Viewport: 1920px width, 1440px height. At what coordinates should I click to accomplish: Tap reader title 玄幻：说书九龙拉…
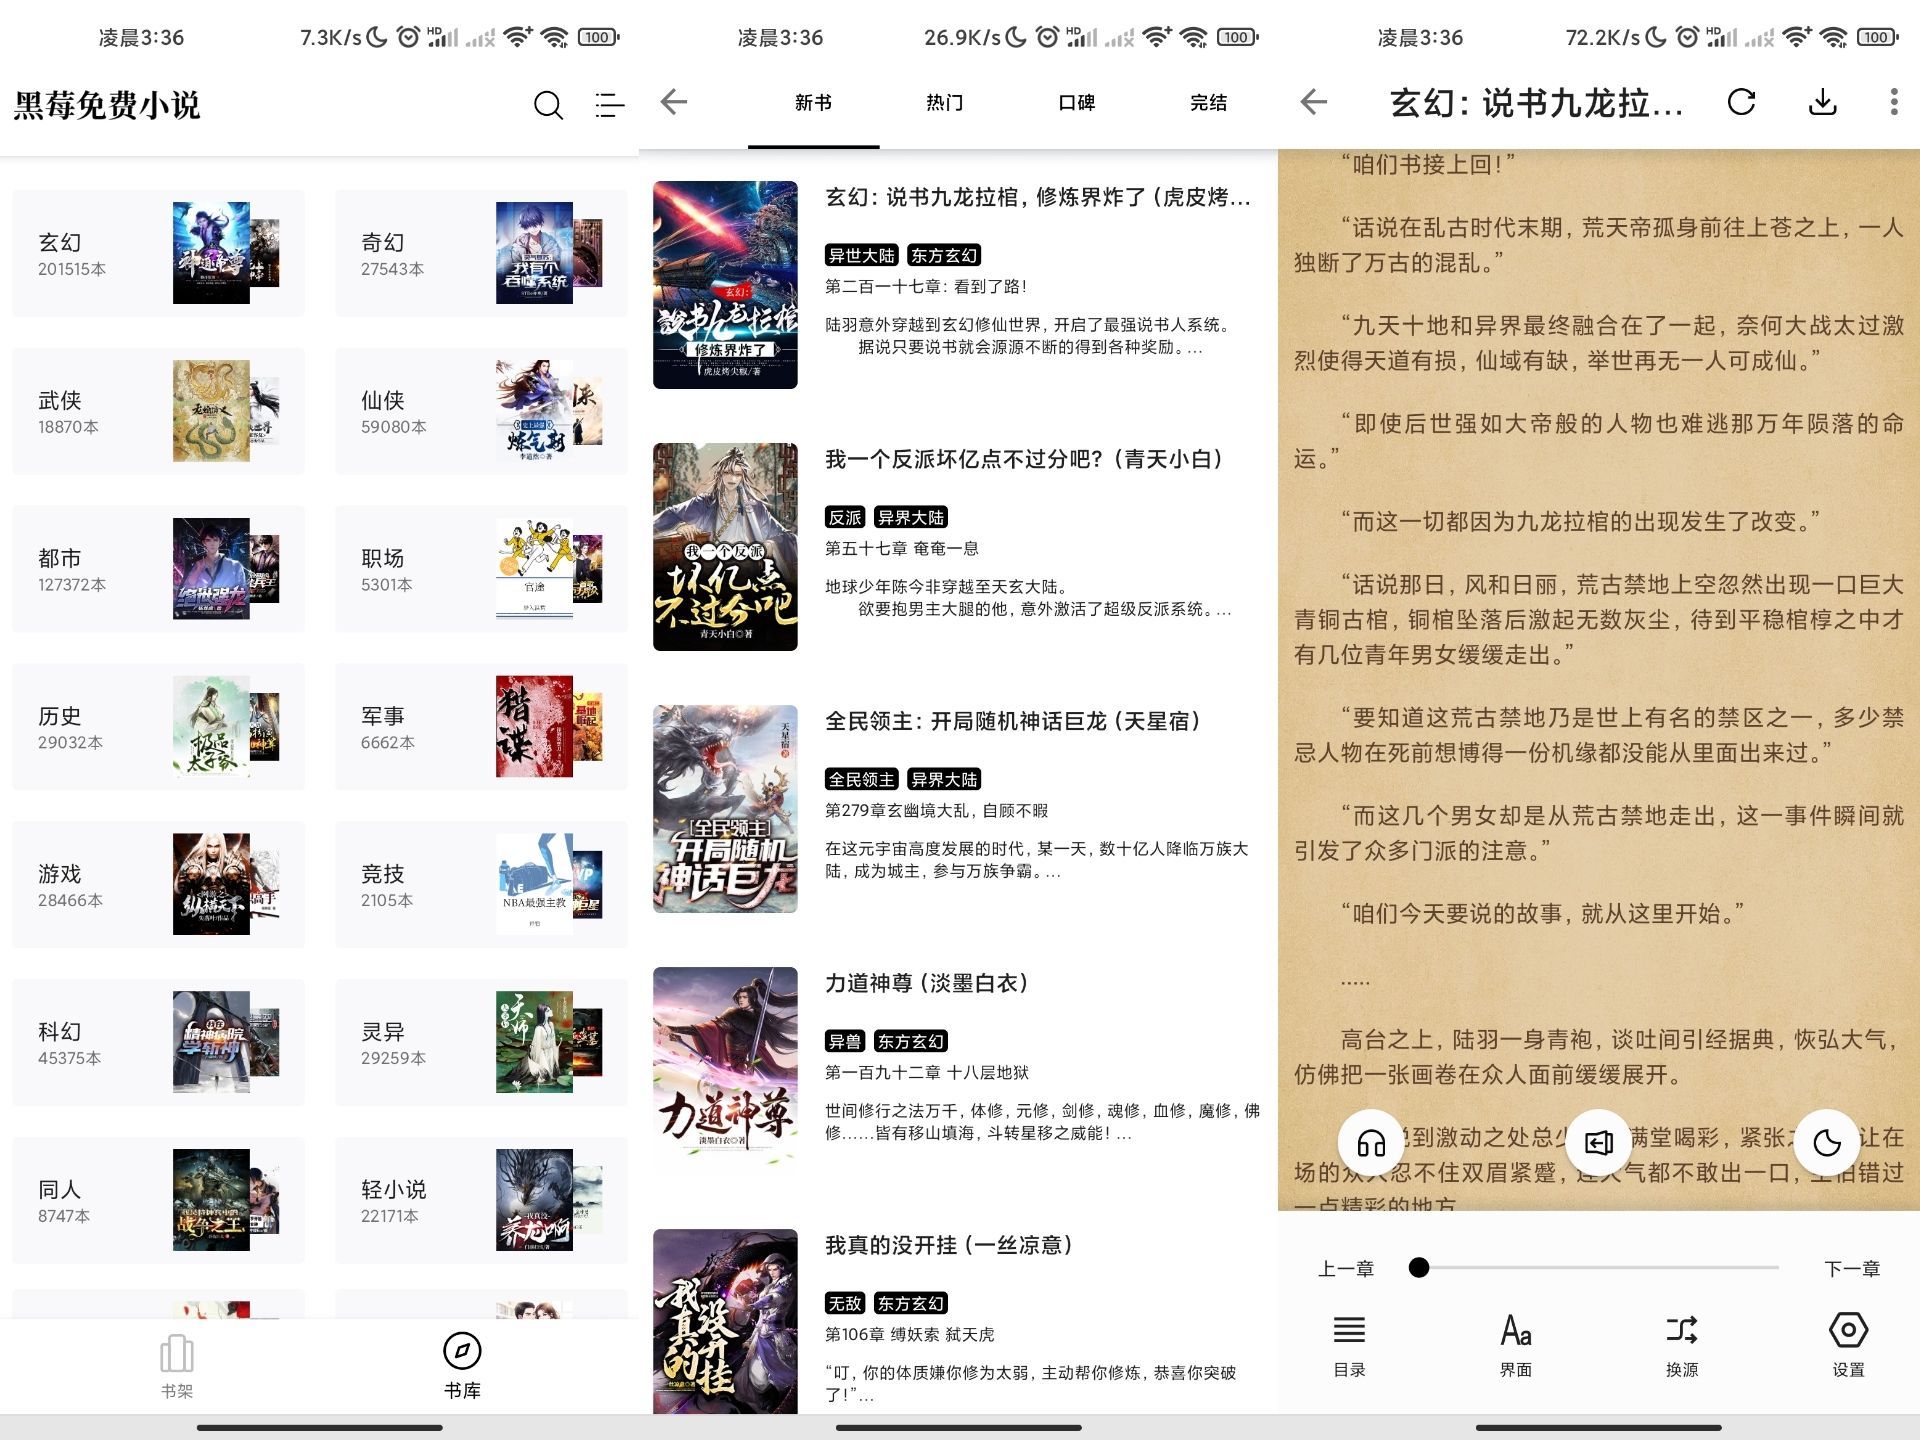pos(1537,103)
